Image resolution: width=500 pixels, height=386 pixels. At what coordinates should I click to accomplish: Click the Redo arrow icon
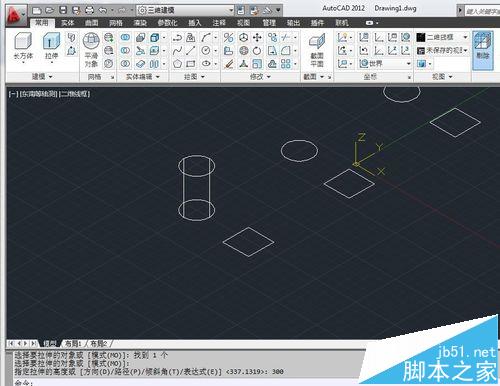(122, 10)
